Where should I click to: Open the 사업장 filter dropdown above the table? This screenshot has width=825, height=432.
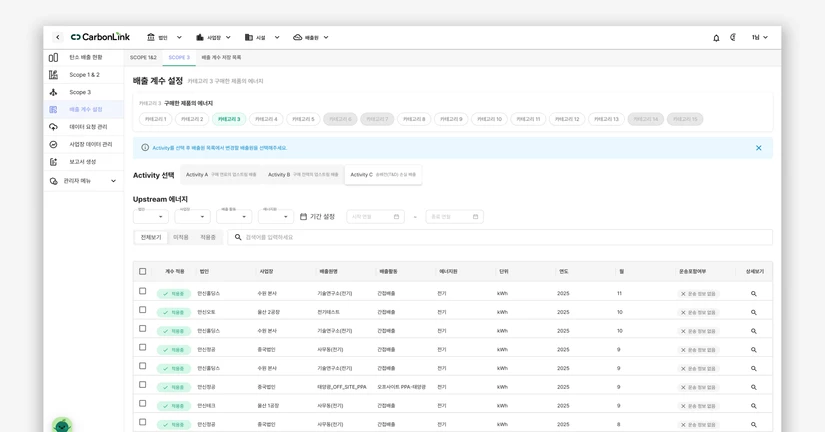193,216
